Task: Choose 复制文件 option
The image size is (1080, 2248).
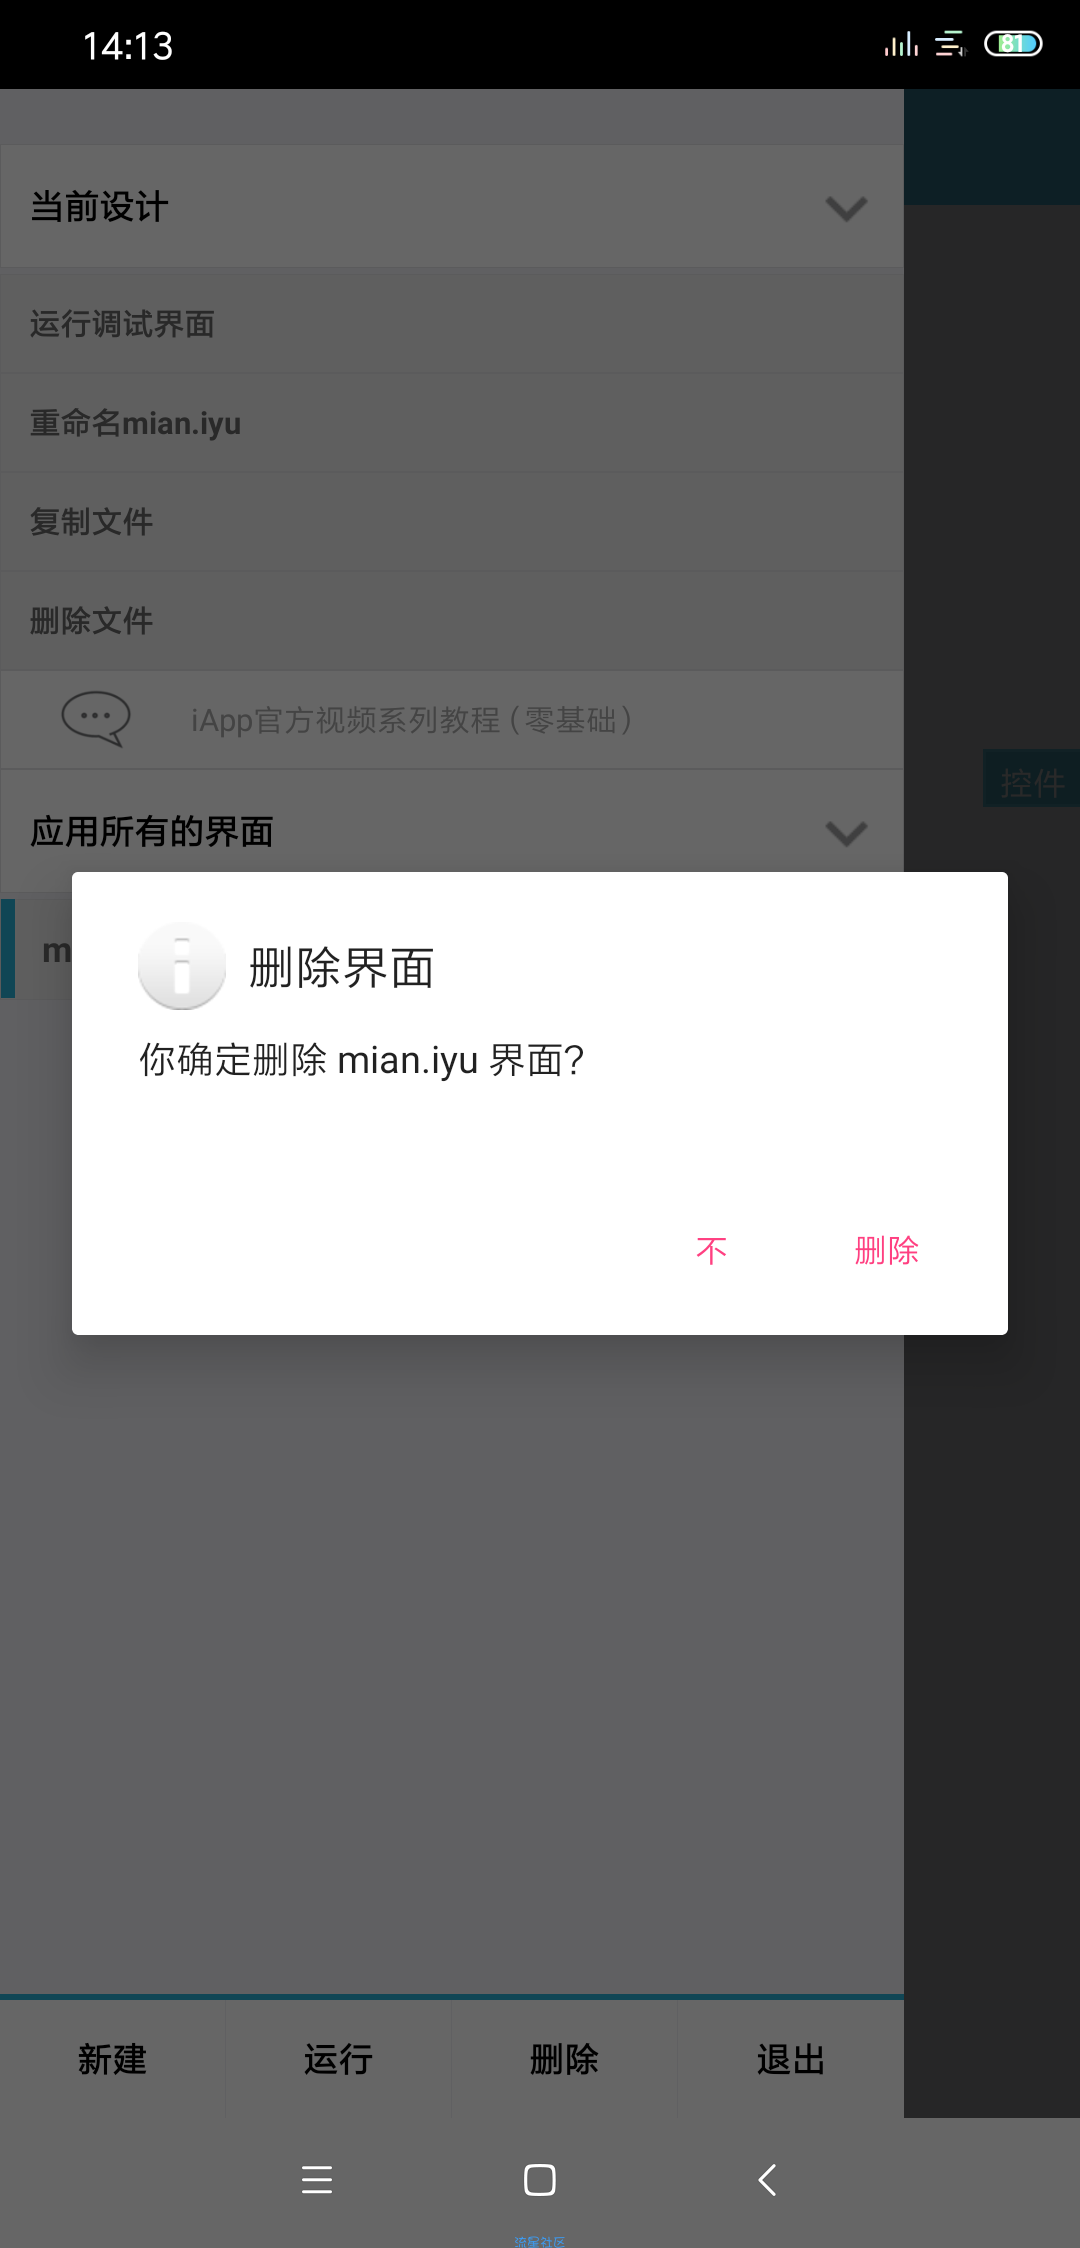Action: (452, 522)
